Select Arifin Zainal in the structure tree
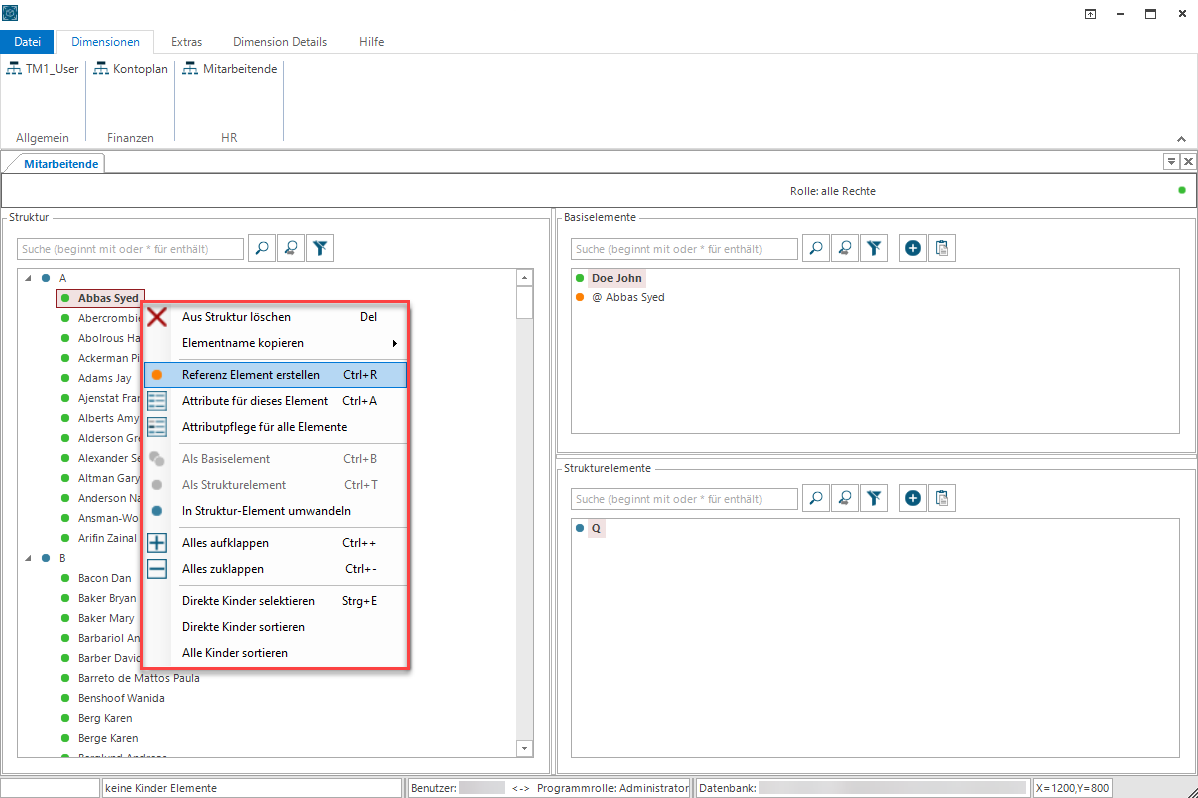The image size is (1198, 798). tap(107, 538)
